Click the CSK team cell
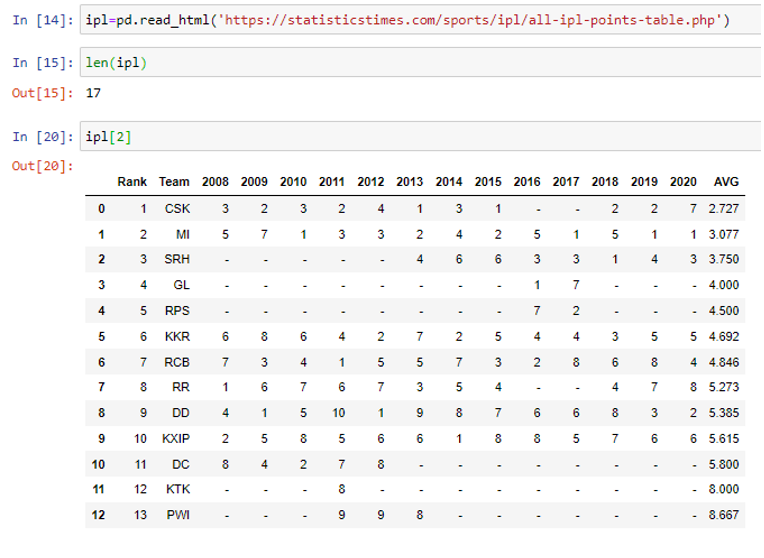The width and height of the screenshot is (764, 558). click(x=177, y=209)
